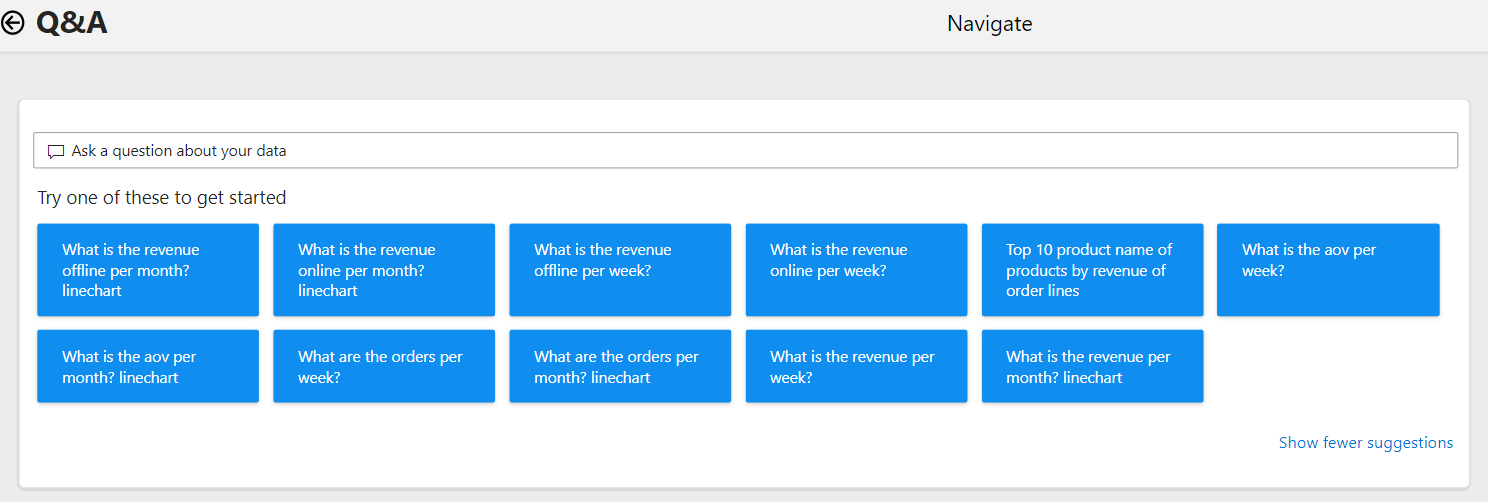Click 'Try one of these to get started' text

162,198
